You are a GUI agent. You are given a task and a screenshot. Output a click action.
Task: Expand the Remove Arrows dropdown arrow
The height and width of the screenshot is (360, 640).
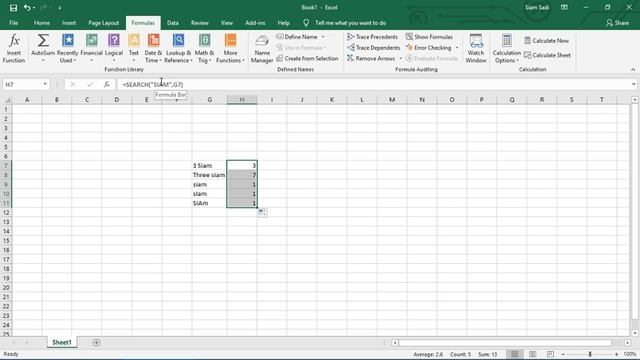tap(400, 59)
